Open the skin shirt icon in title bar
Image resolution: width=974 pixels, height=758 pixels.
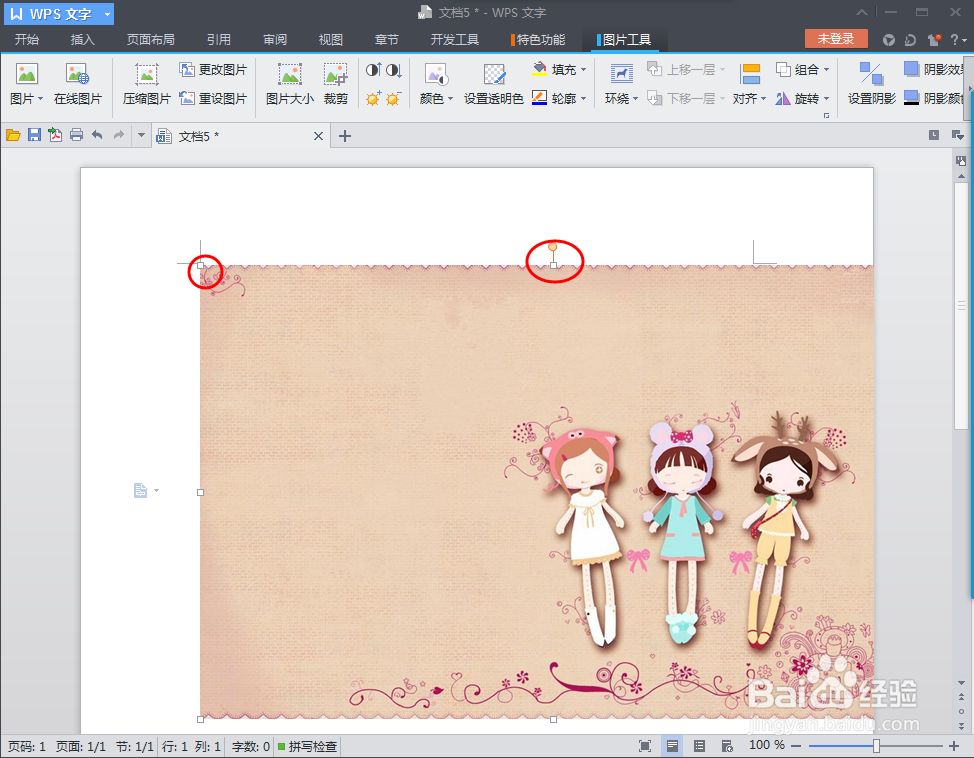934,40
